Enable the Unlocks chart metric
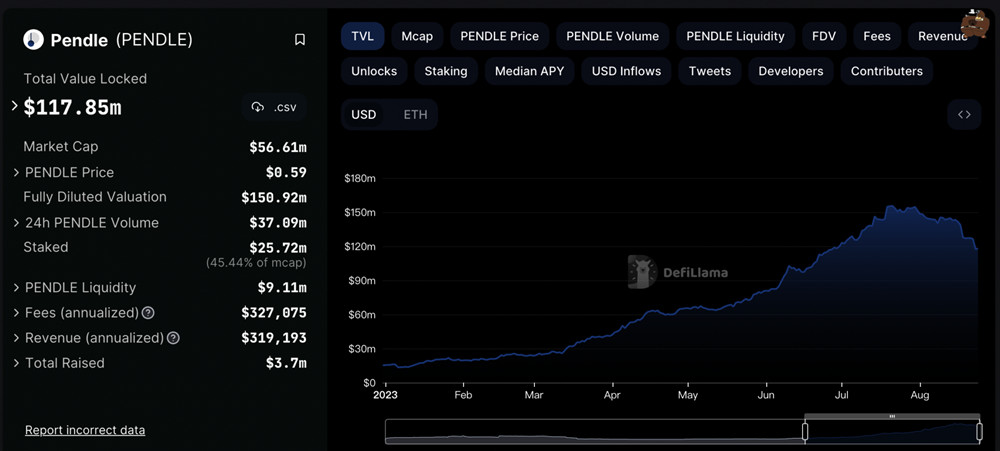The width and height of the screenshot is (1000, 451). (x=374, y=71)
